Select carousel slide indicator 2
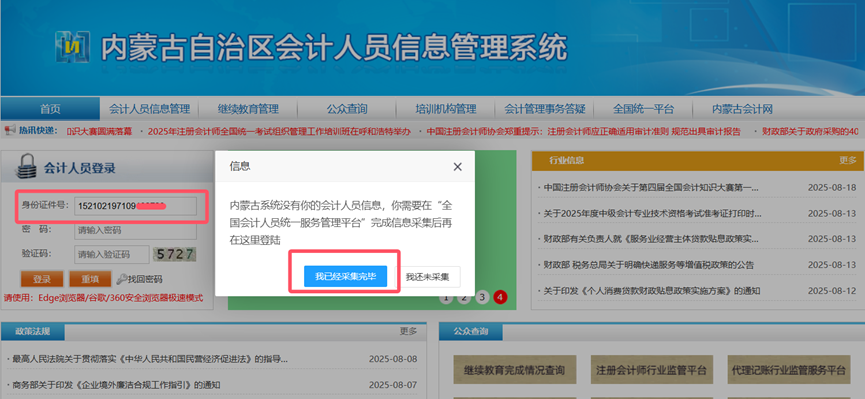The width and height of the screenshot is (865, 399). coord(464,297)
